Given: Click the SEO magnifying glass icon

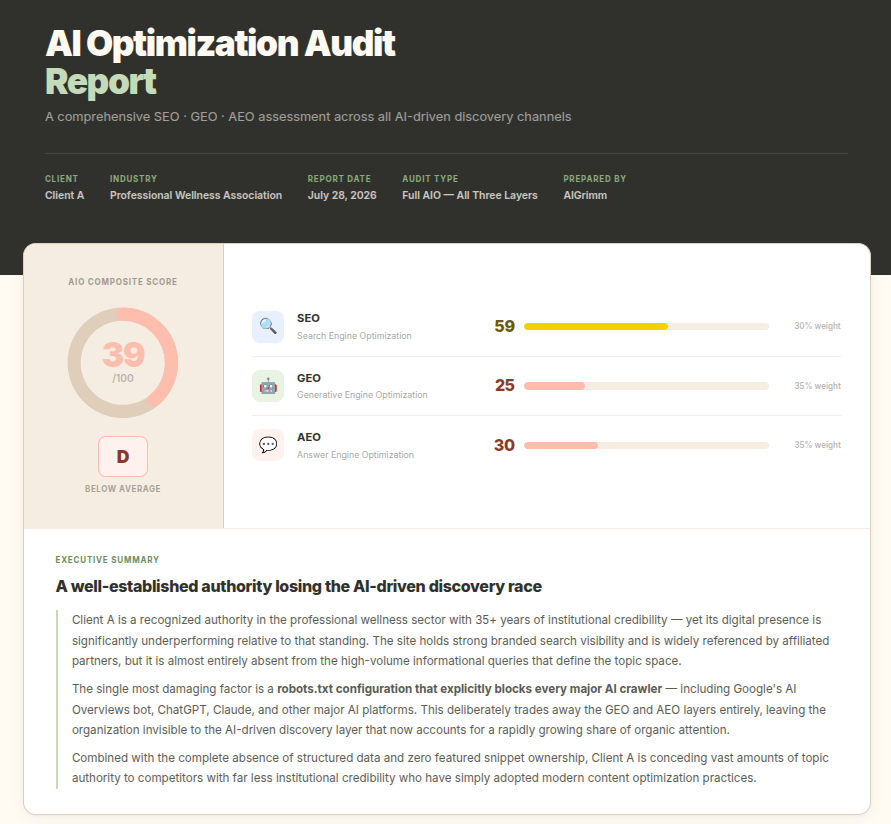Looking at the screenshot, I should [268, 327].
